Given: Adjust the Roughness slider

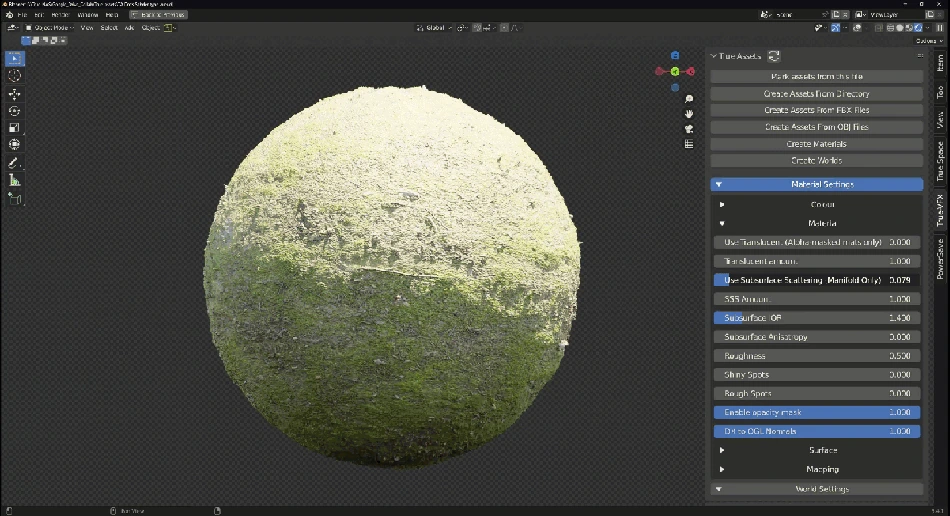Looking at the screenshot, I should (815, 355).
